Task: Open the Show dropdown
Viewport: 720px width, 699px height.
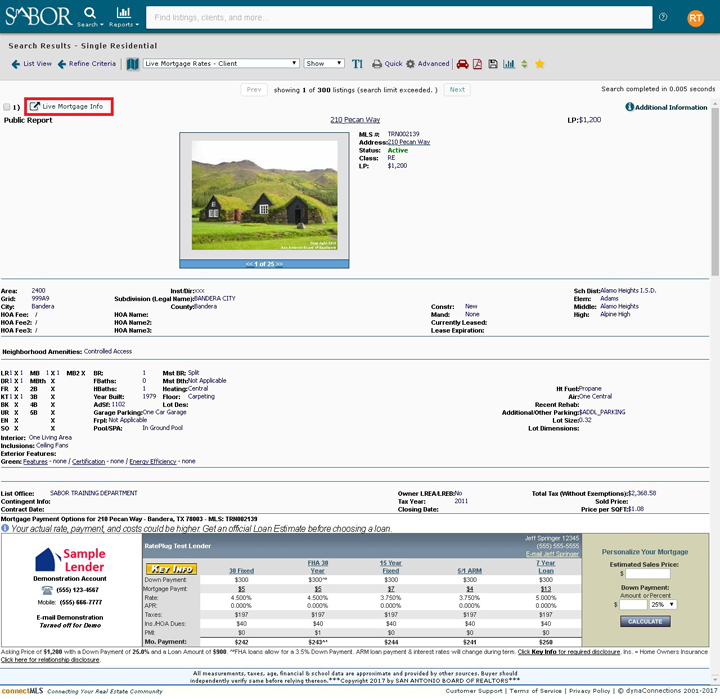Action: 324,64
